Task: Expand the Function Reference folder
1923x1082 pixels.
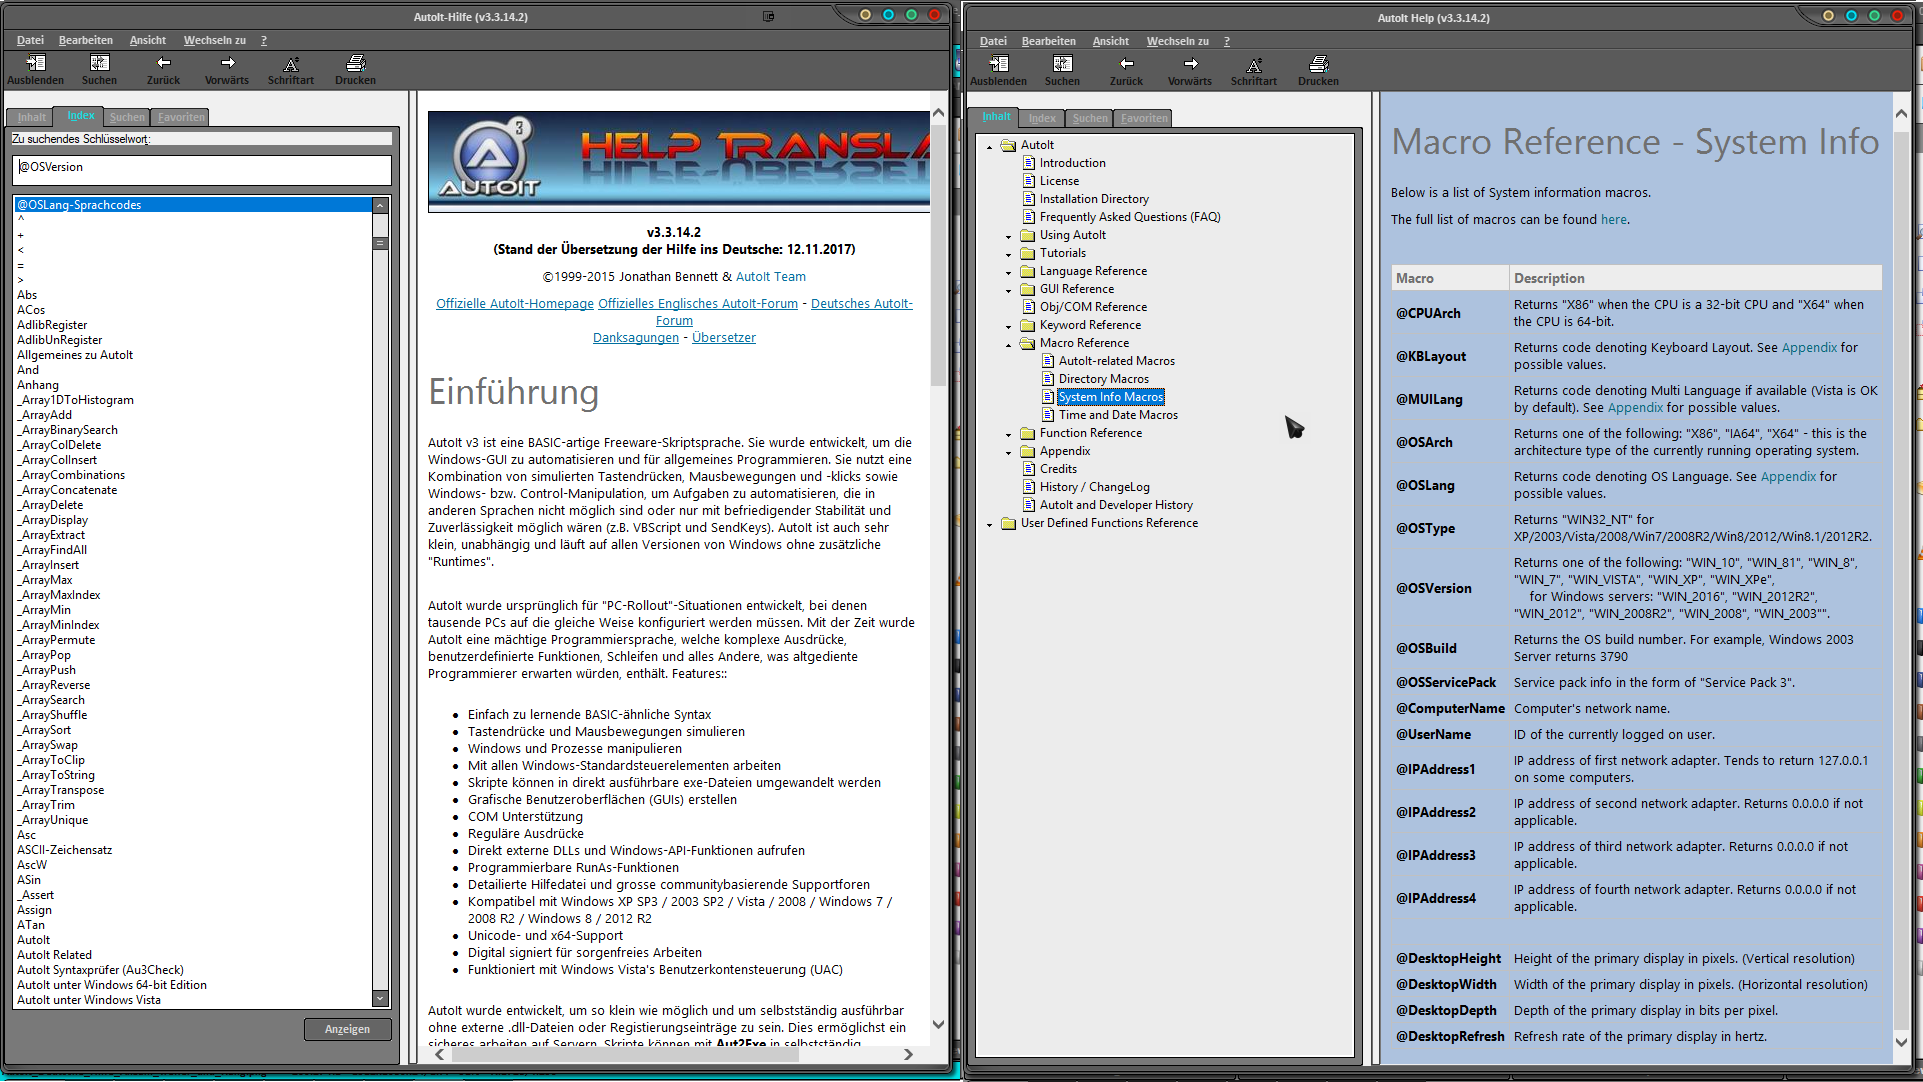Action: (x=1008, y=434)
